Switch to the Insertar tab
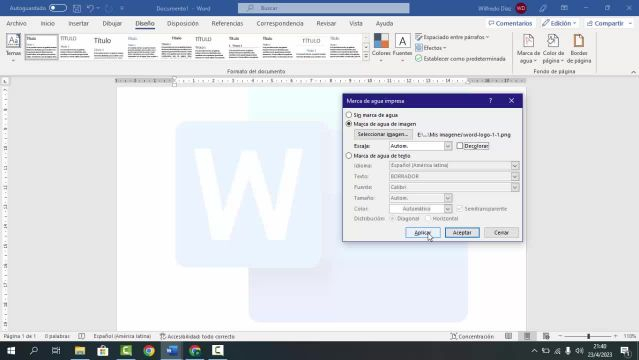This screenshot has width=639, height=360. 79,24
